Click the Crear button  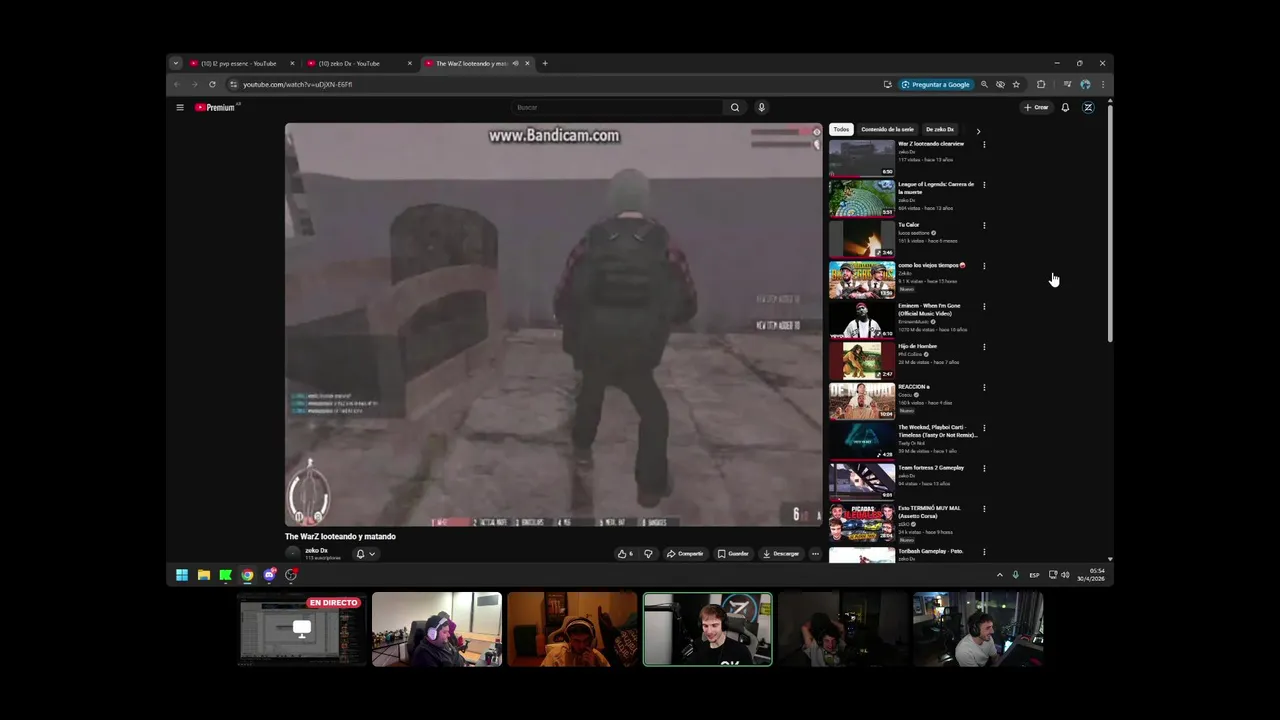(1036, 107)
